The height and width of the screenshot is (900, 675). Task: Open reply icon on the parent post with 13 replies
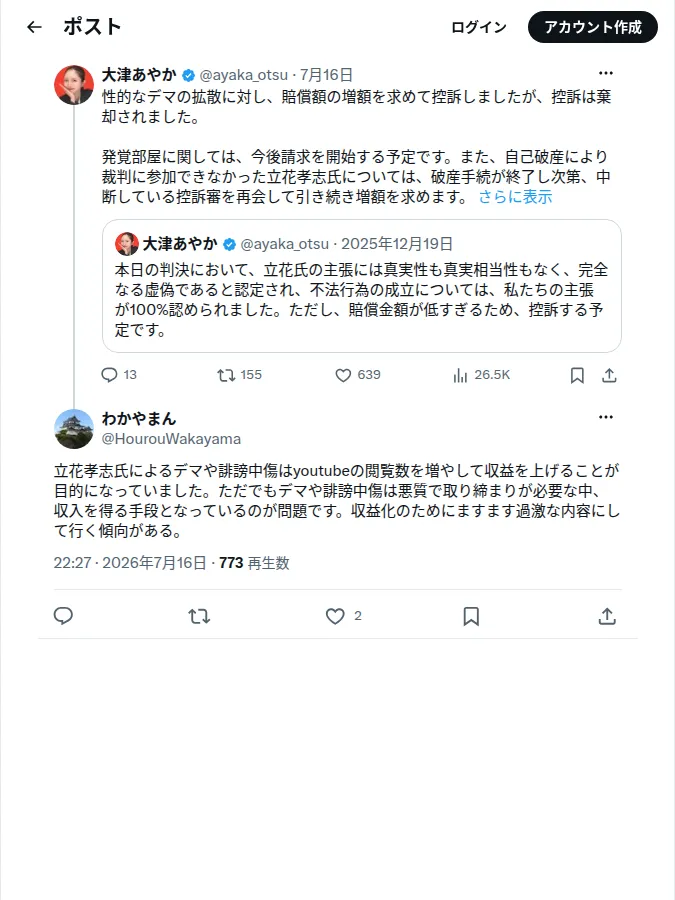(x=109, y=375)
